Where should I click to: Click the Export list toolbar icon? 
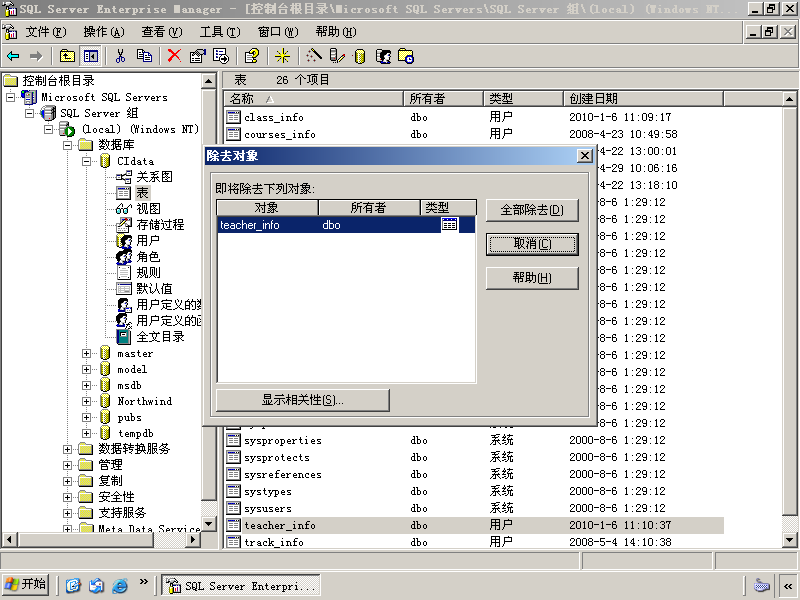pyautogui.click(x=221, y=56)
